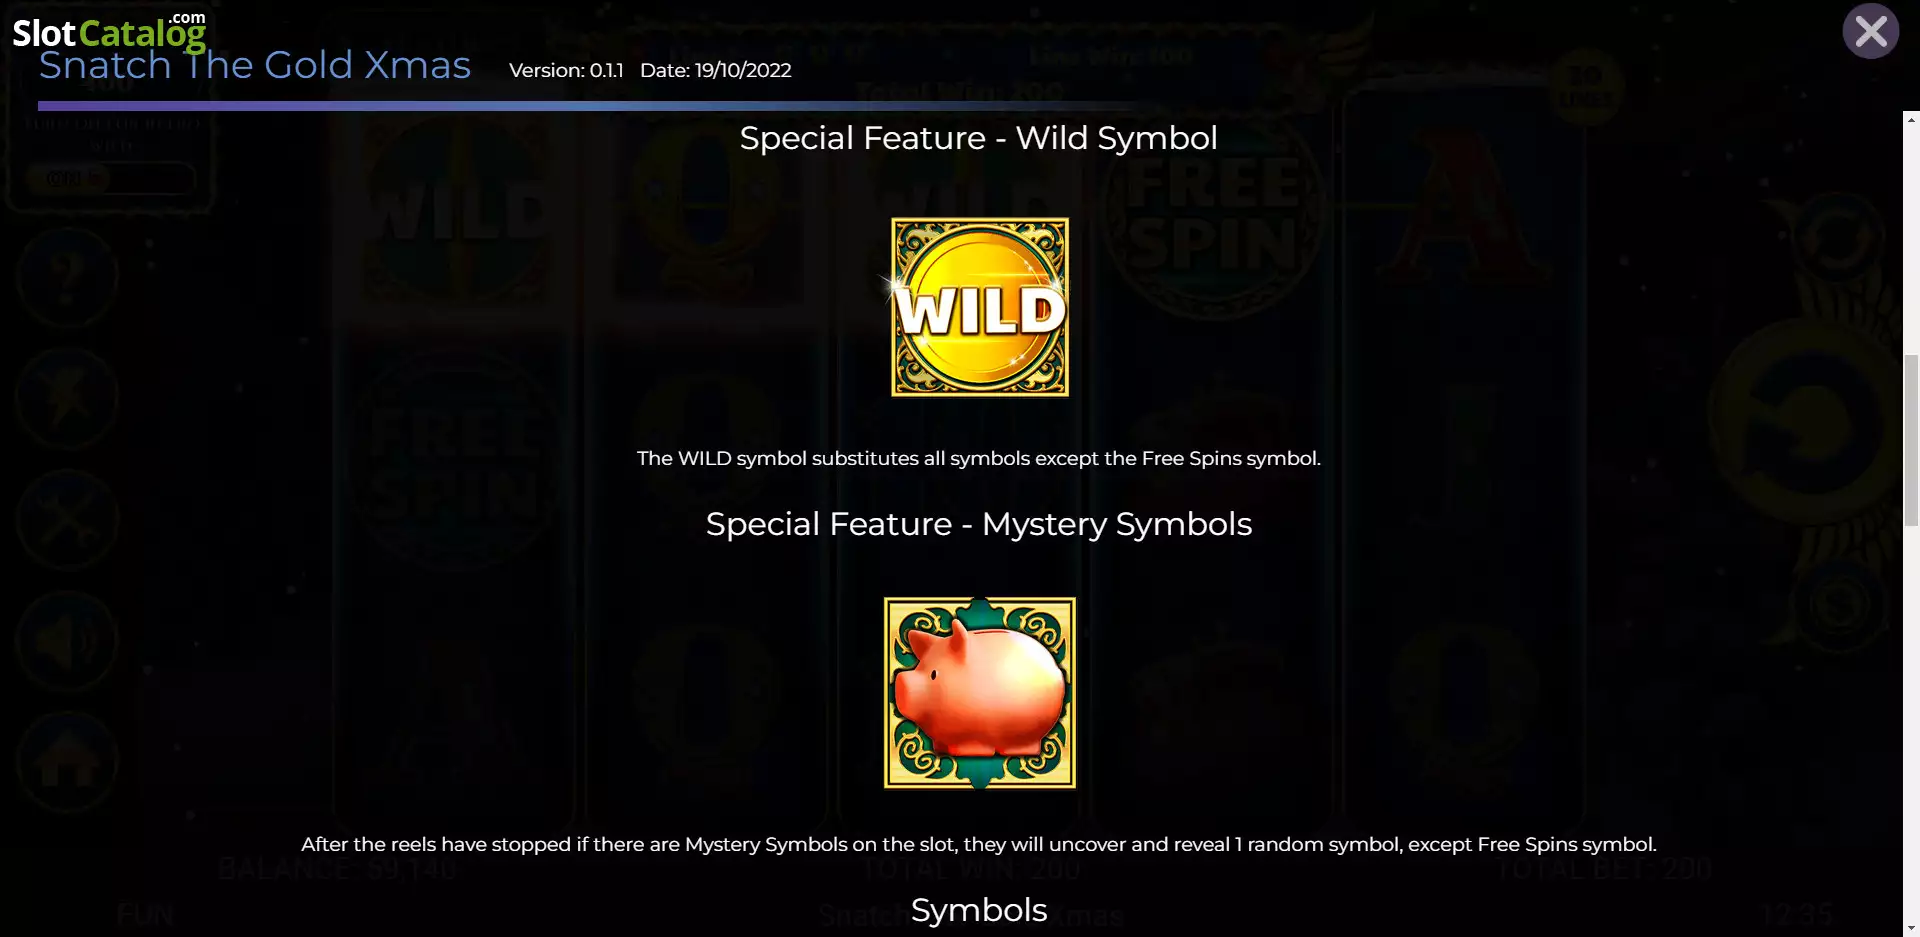Go home via the house icon
Viewport: 1920px width, 937px height.
pyautogui.click(x=67, y=763)
